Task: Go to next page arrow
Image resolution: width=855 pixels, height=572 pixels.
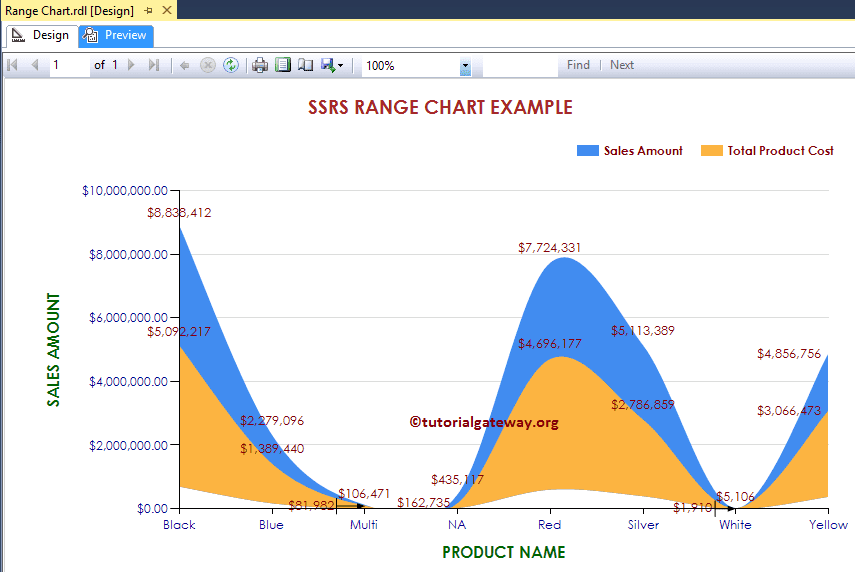Action: tap(131, 65)
